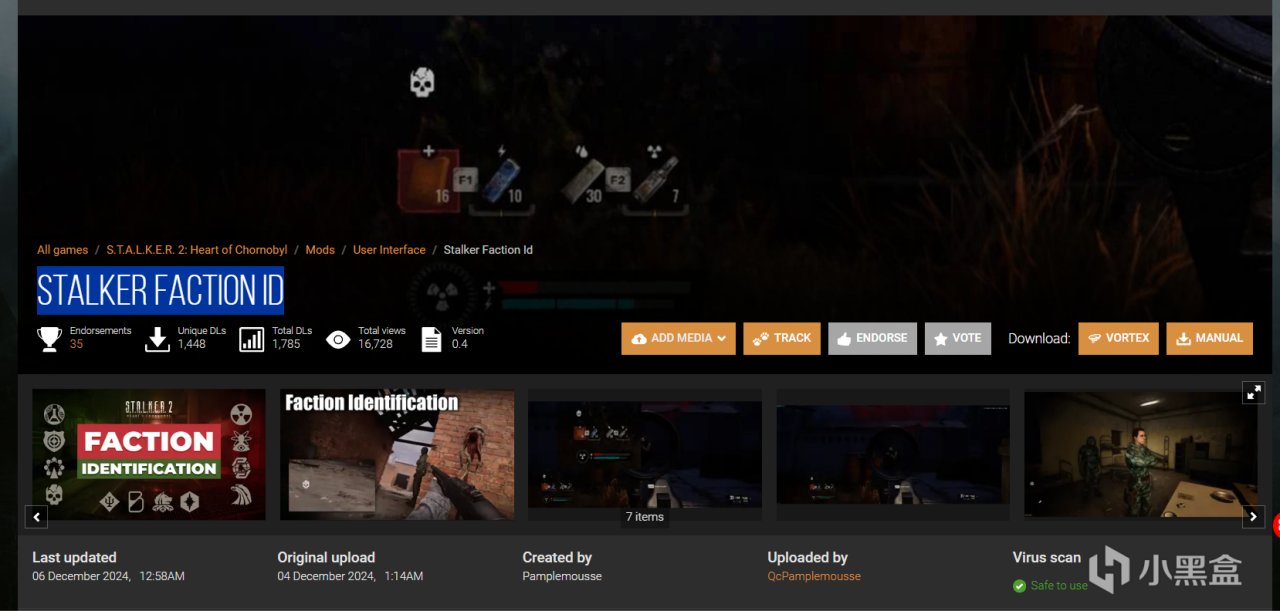Image resolution: width=1280 pixels, height=611 pixels.
Task: Download the mod with Vortex
Action: (x=1118, y=338)
